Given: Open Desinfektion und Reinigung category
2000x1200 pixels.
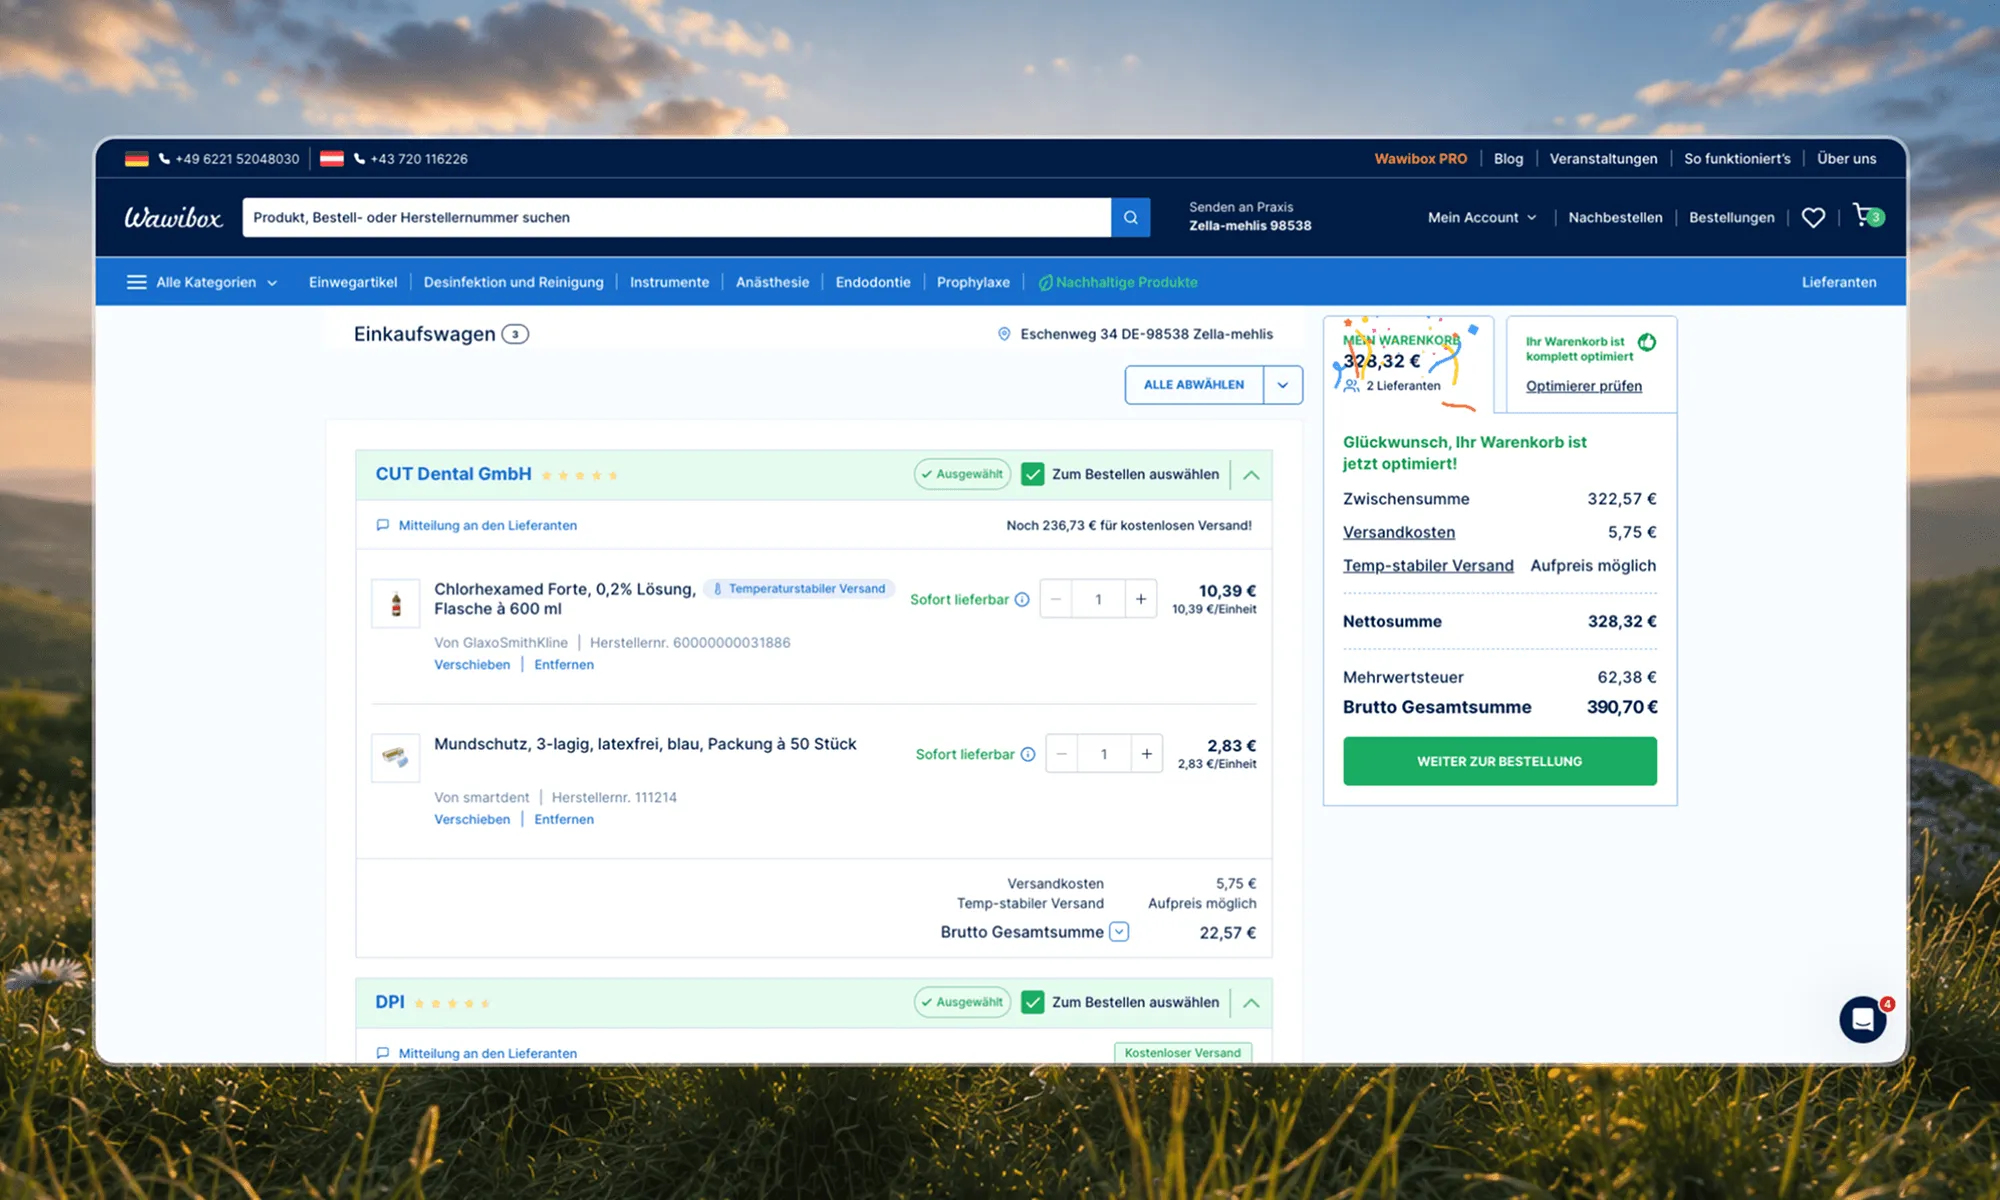Looking at the screenshot, I should [513, 282].
